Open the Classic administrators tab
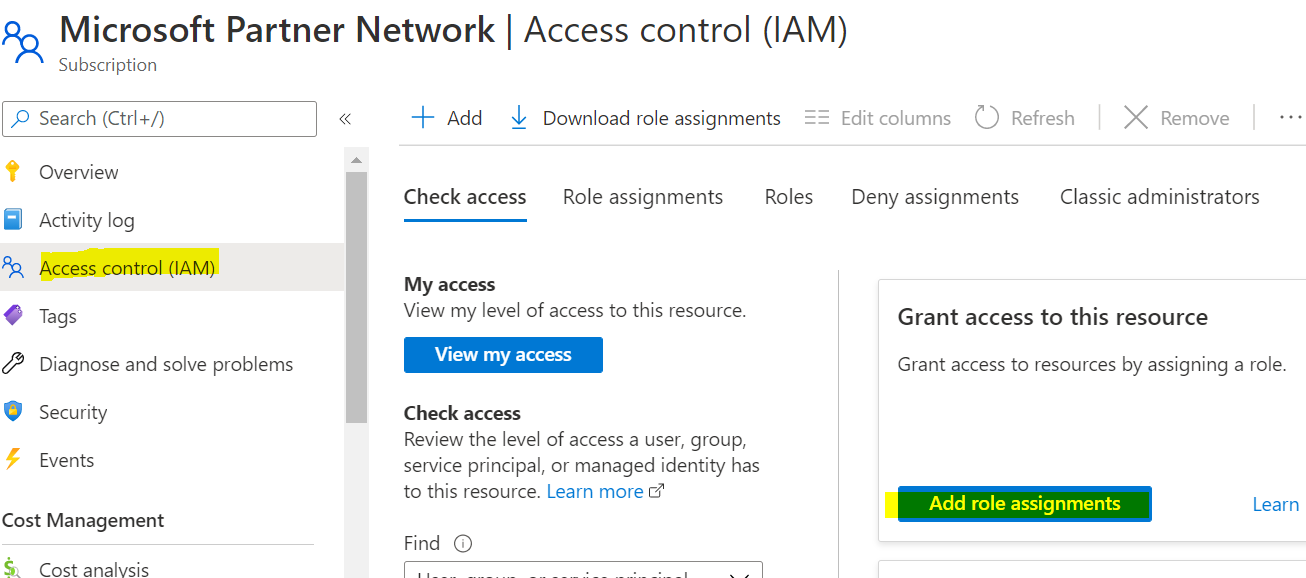Image resolution: width=1306 pixels, height=578 pixels. click(1160, 197)
